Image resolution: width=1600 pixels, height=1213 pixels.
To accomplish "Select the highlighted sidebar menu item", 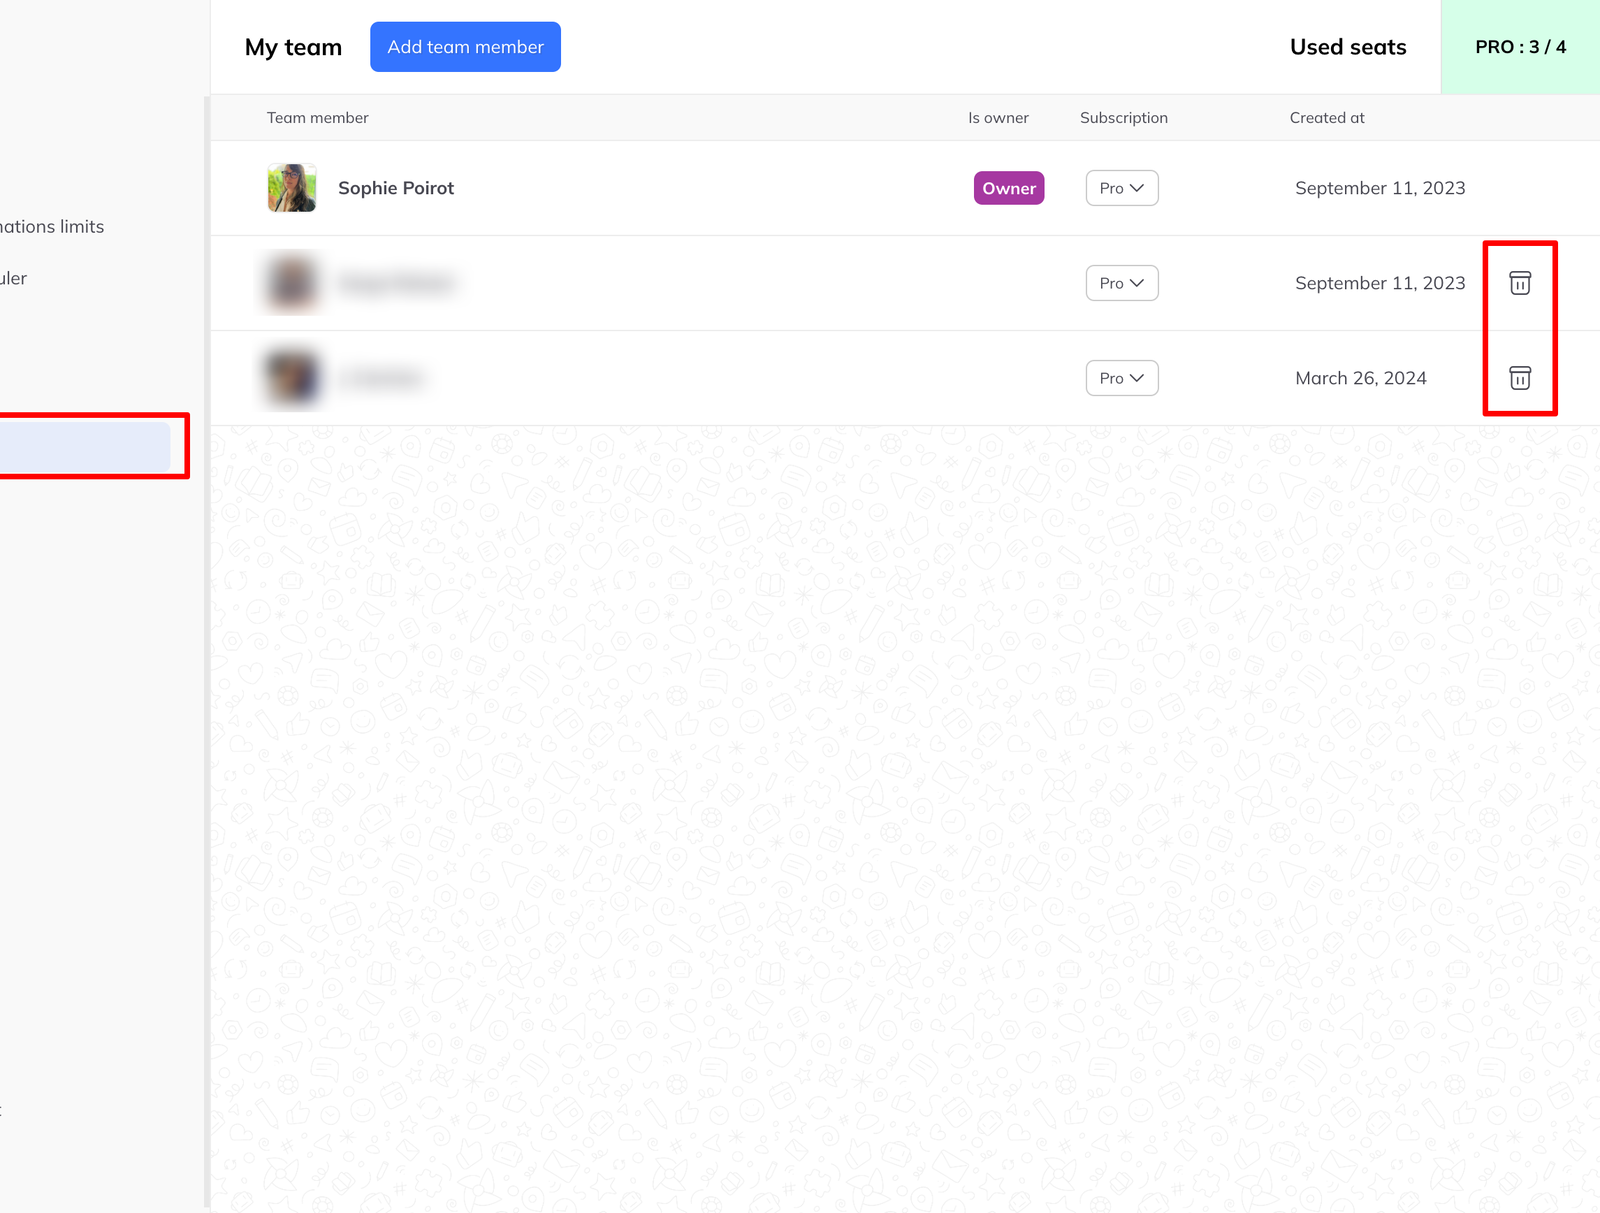I will click(x=85, y=446).
